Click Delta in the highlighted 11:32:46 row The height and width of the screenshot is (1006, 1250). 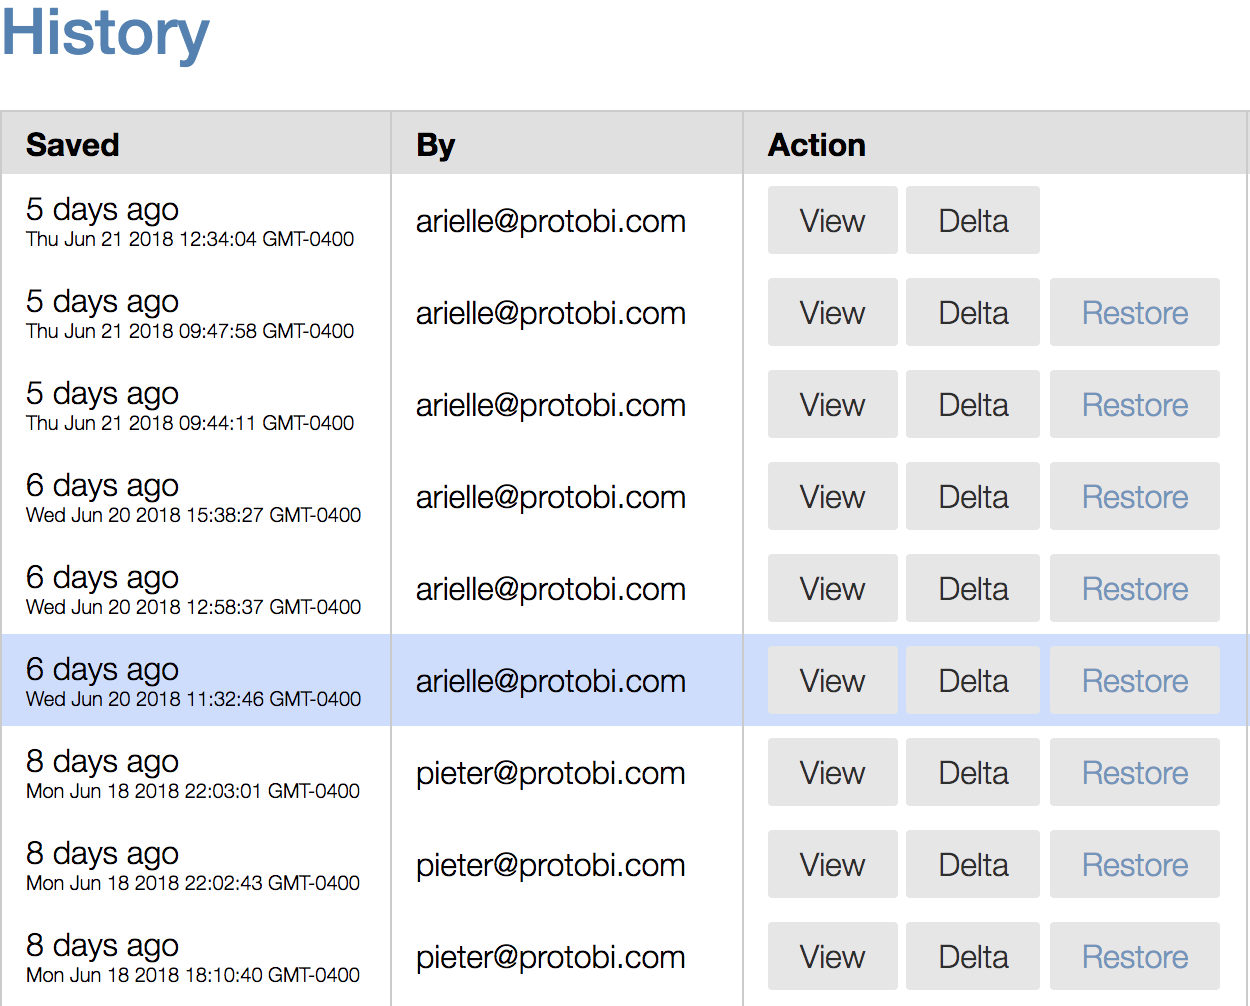[973, 680]
